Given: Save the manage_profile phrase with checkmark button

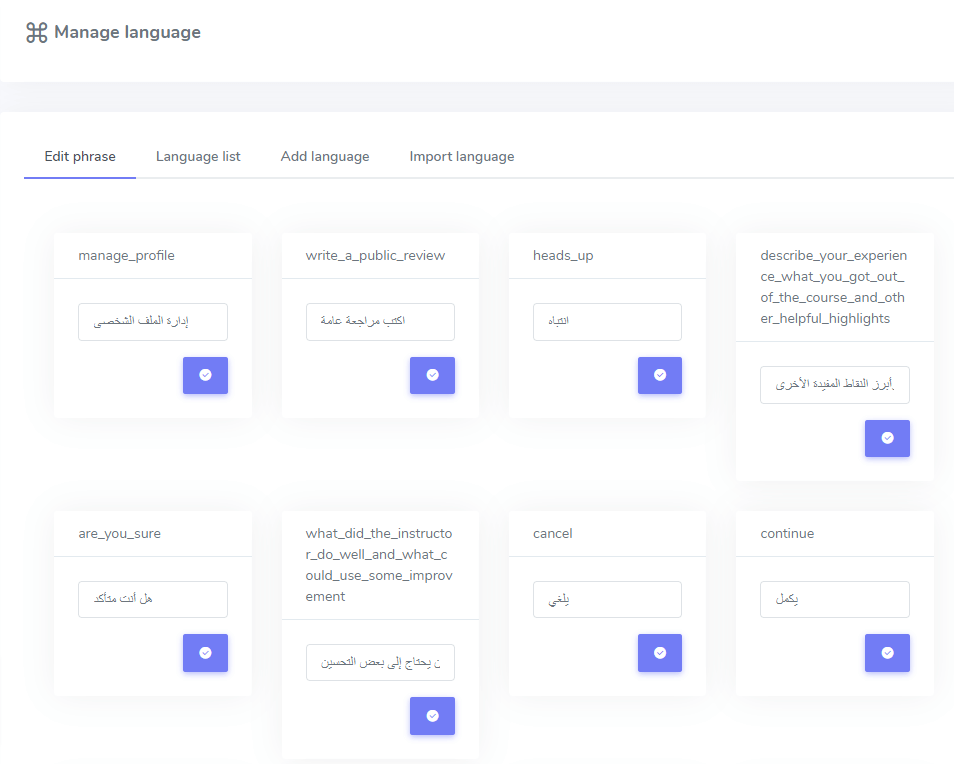Looking at the screenshot, I should coord(205,375).
